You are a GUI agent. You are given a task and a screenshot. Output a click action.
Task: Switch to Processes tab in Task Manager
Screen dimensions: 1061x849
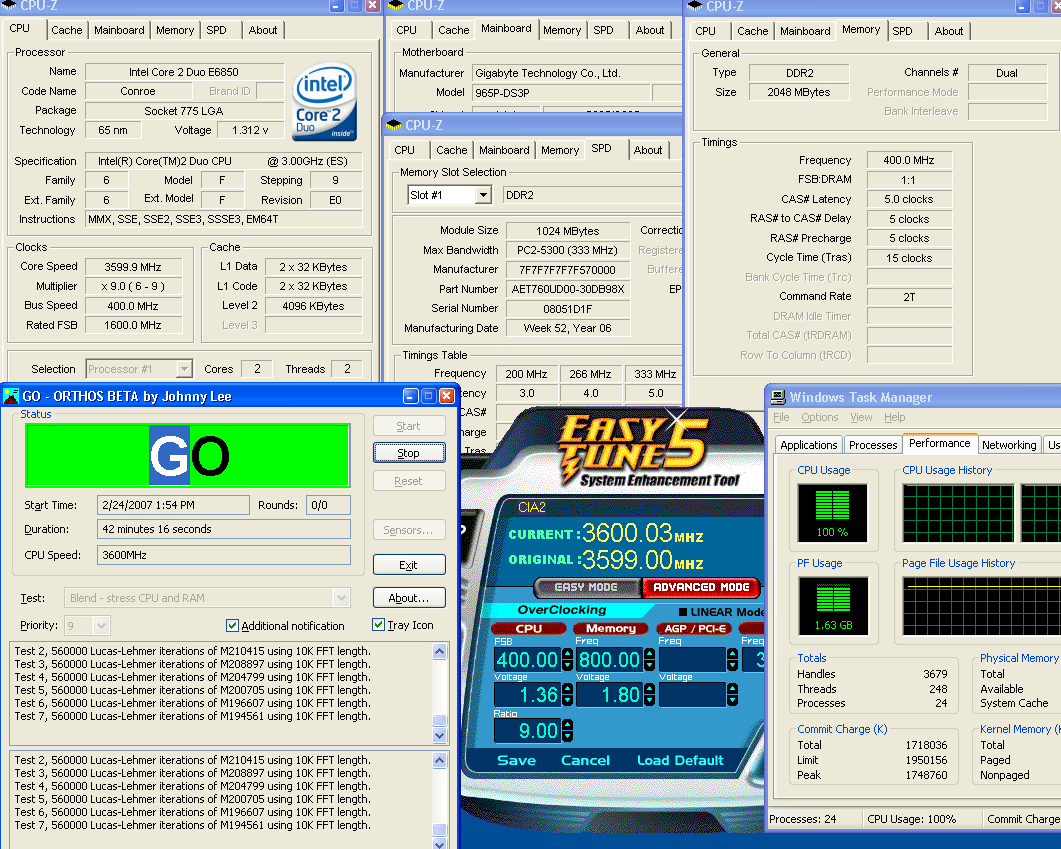(x=872, y=445)
